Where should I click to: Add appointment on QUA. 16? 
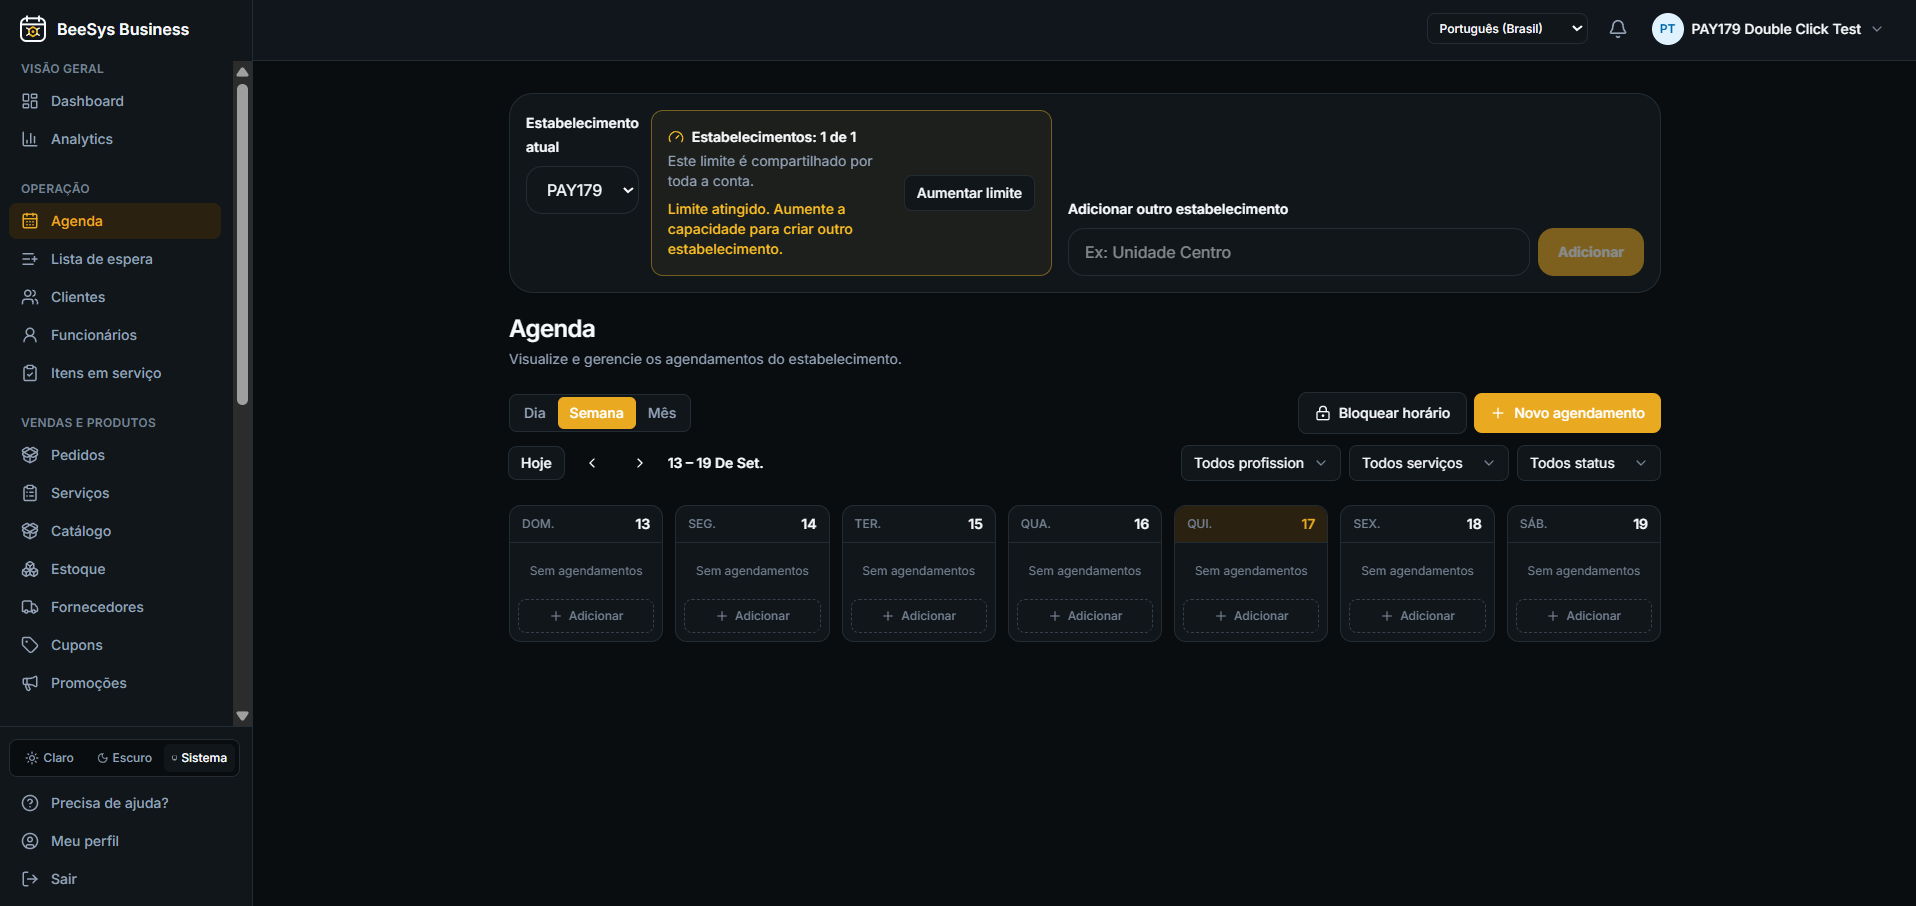(1085, 616)
